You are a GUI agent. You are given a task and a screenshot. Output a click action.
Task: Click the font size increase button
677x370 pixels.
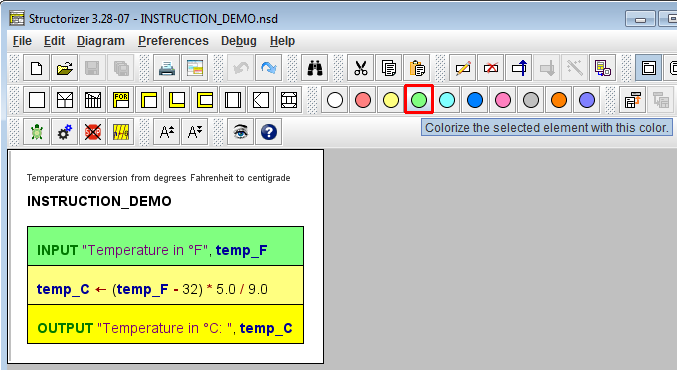point(167,132)
